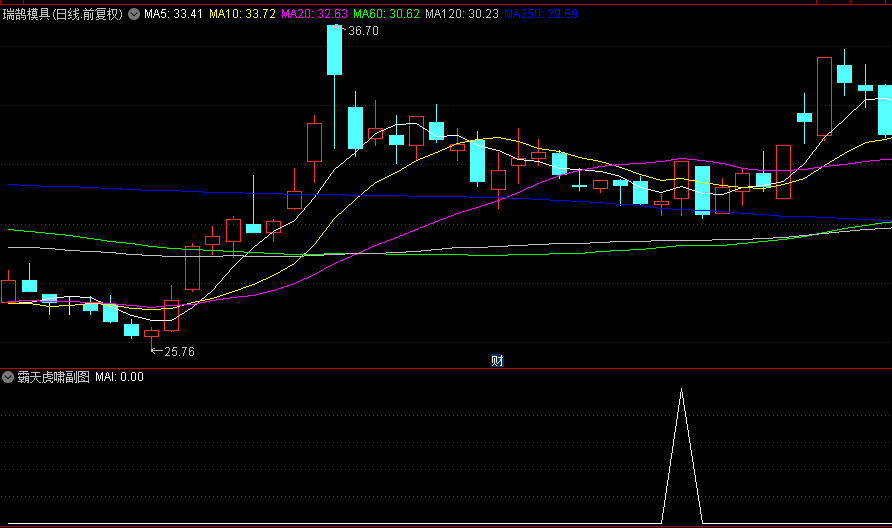
Task: Click the 36.70 high price annotation
Action: coord(363,31)
